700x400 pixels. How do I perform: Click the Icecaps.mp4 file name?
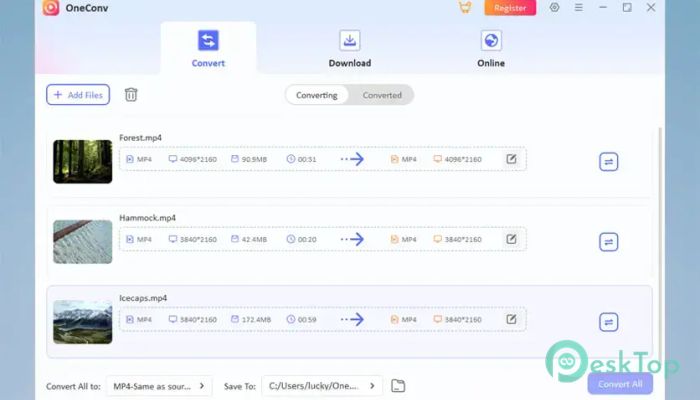click(143, 298)
